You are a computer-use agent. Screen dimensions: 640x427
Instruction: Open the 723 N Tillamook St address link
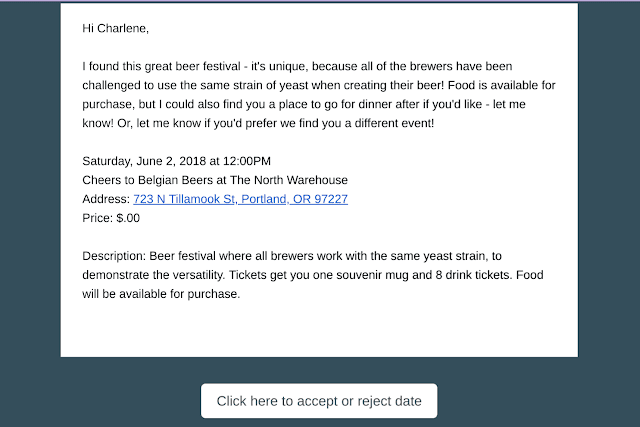pyautogui.click(x=240, y=199)
